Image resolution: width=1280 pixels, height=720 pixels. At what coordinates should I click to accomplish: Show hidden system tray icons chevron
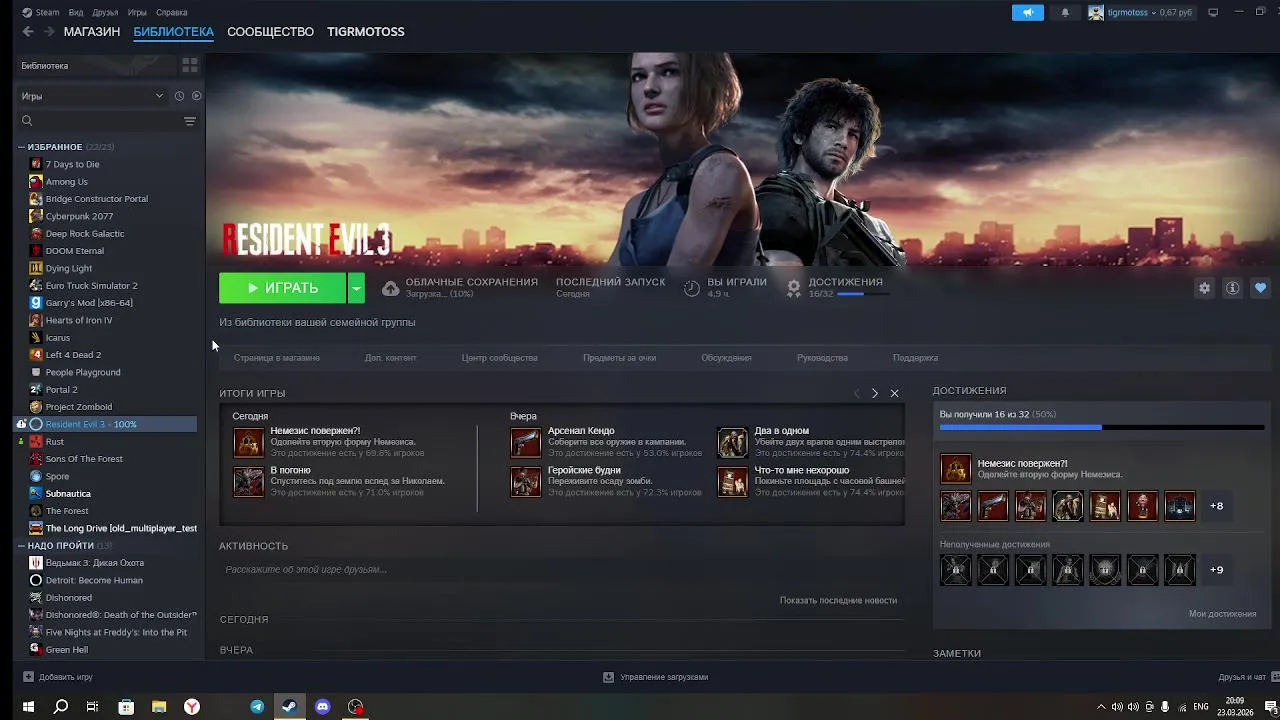pyautogui.click(x=1101, y=707)
